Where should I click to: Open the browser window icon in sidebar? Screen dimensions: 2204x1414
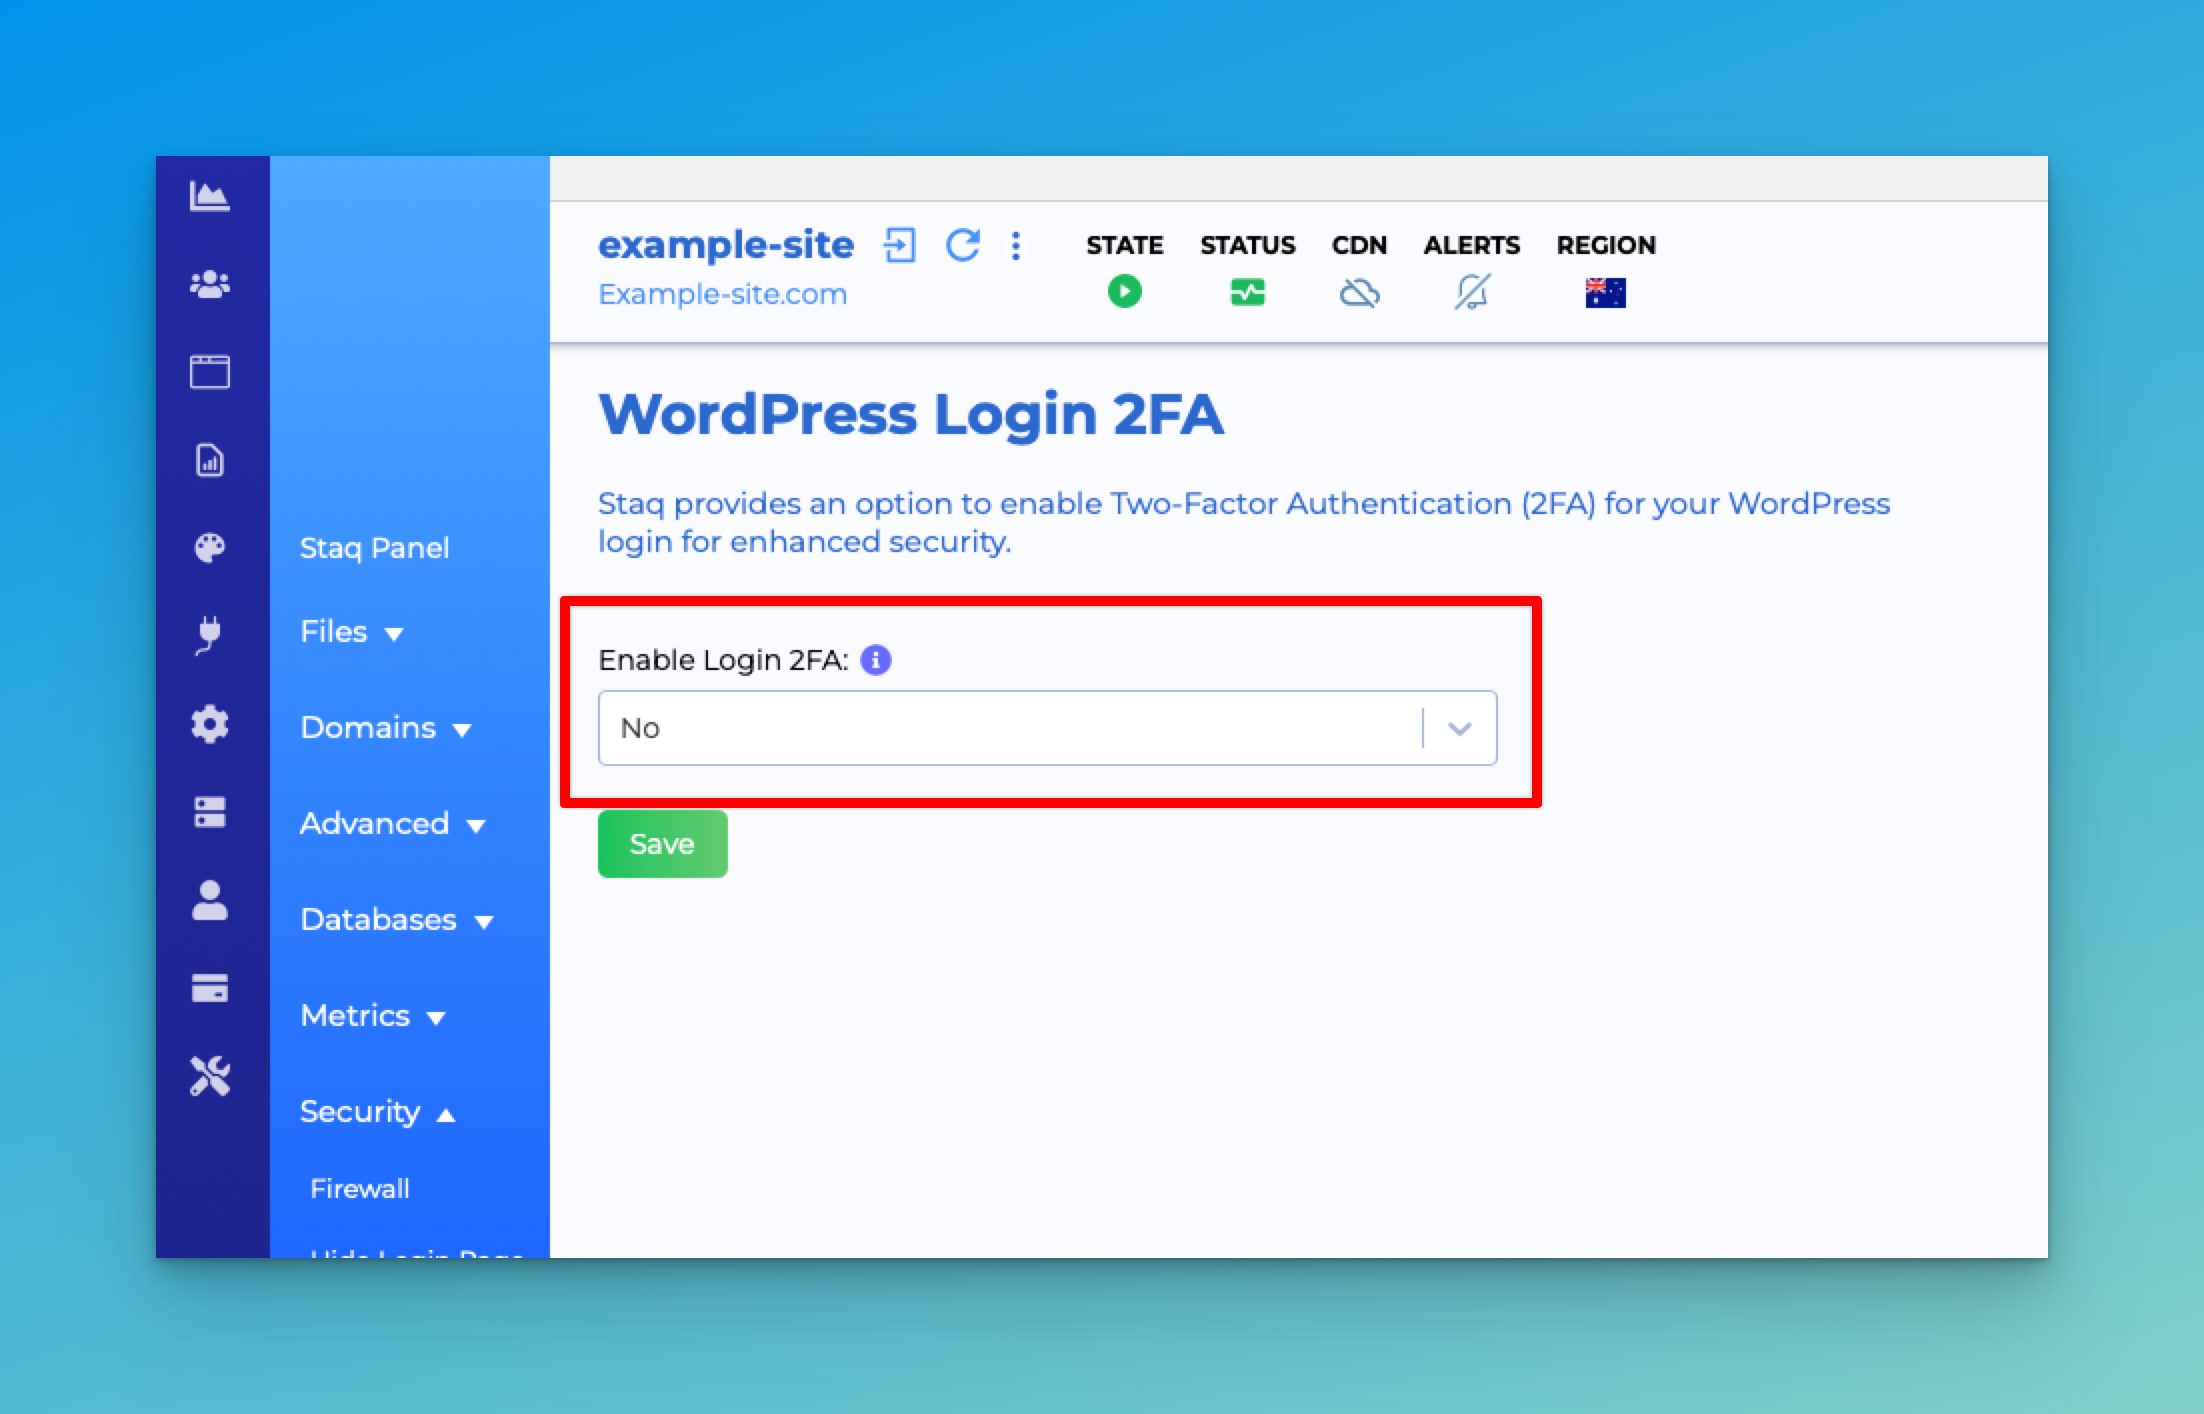coord(210,372)
